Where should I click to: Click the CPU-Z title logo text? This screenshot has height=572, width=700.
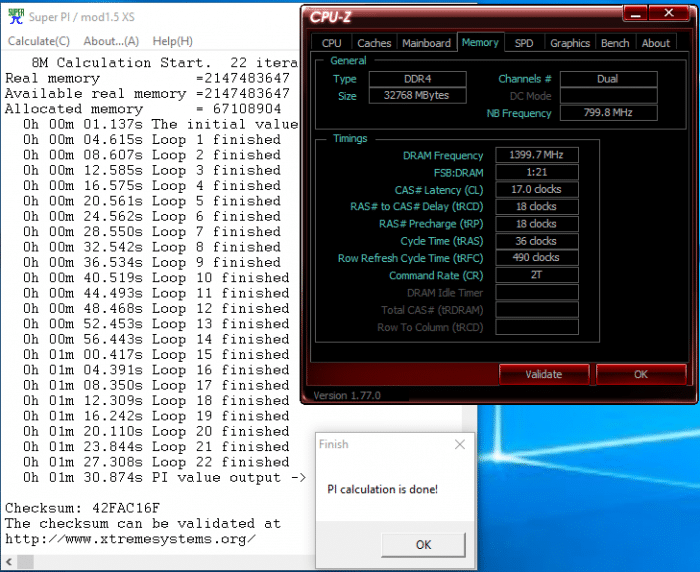(330, 17)
